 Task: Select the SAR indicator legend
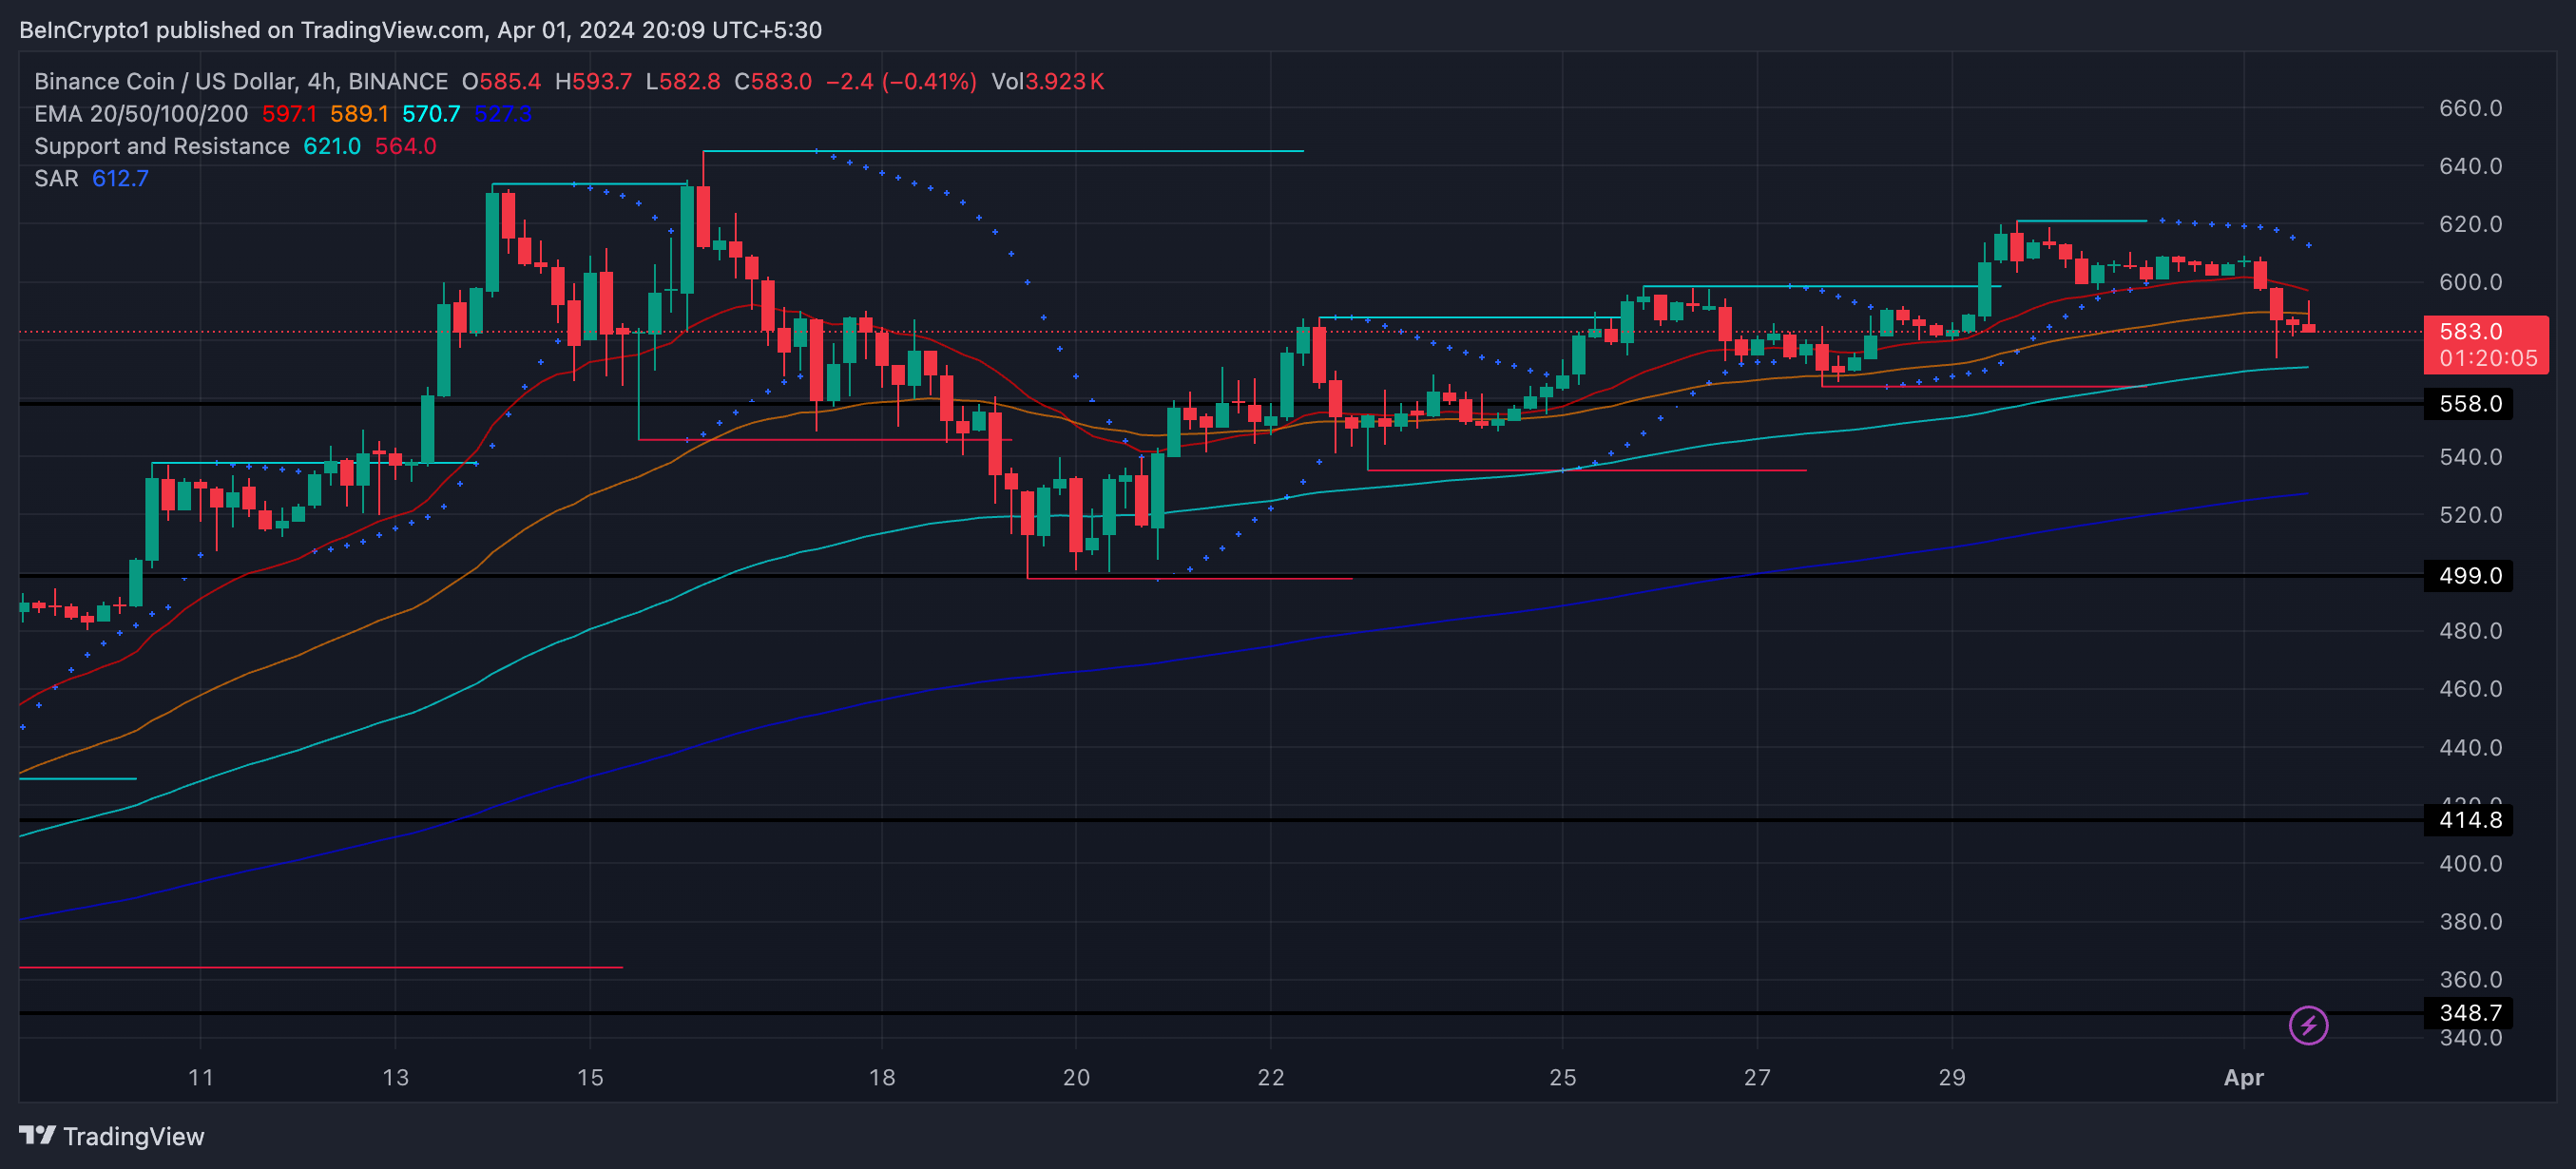56,178
